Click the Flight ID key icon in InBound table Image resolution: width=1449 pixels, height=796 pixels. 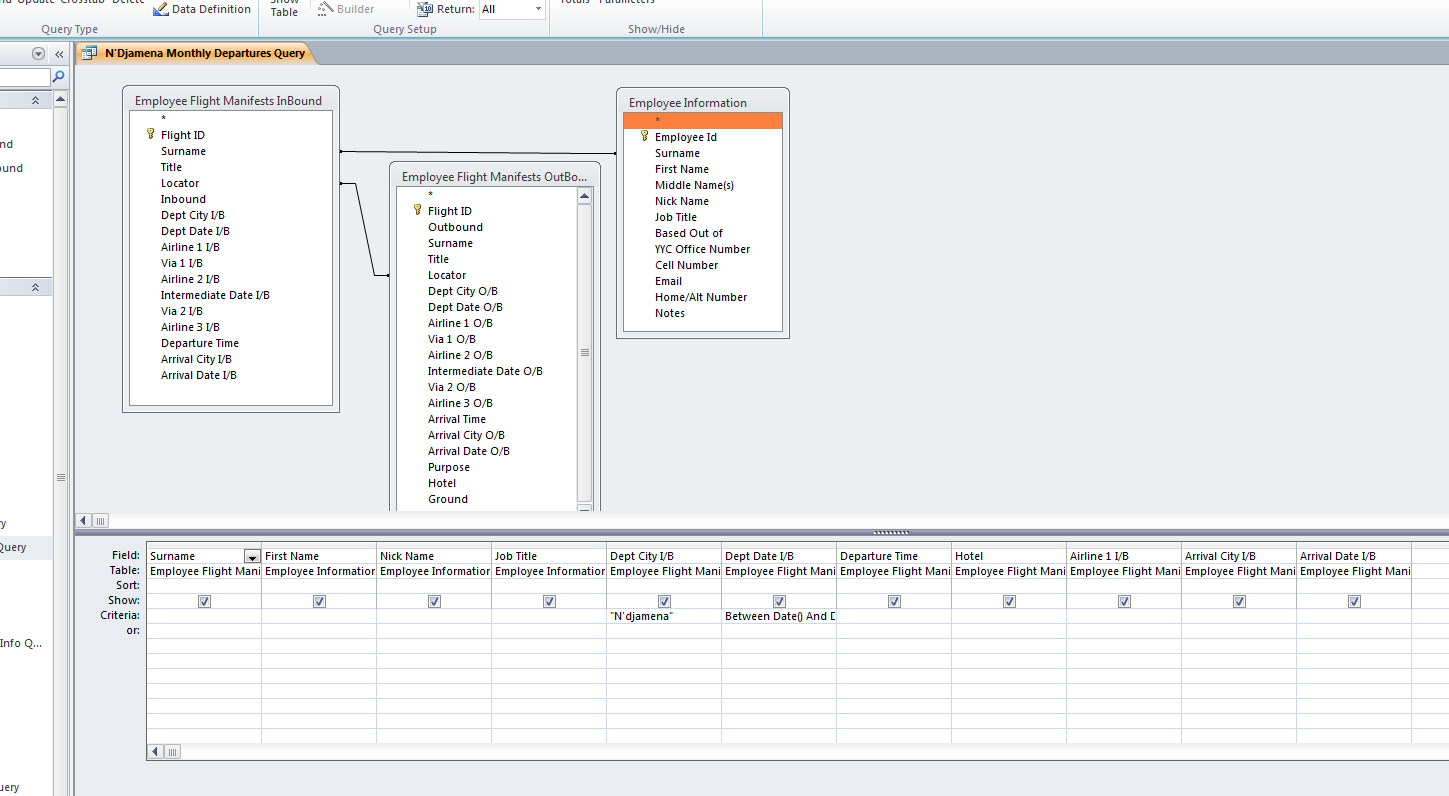coord(151,134)
